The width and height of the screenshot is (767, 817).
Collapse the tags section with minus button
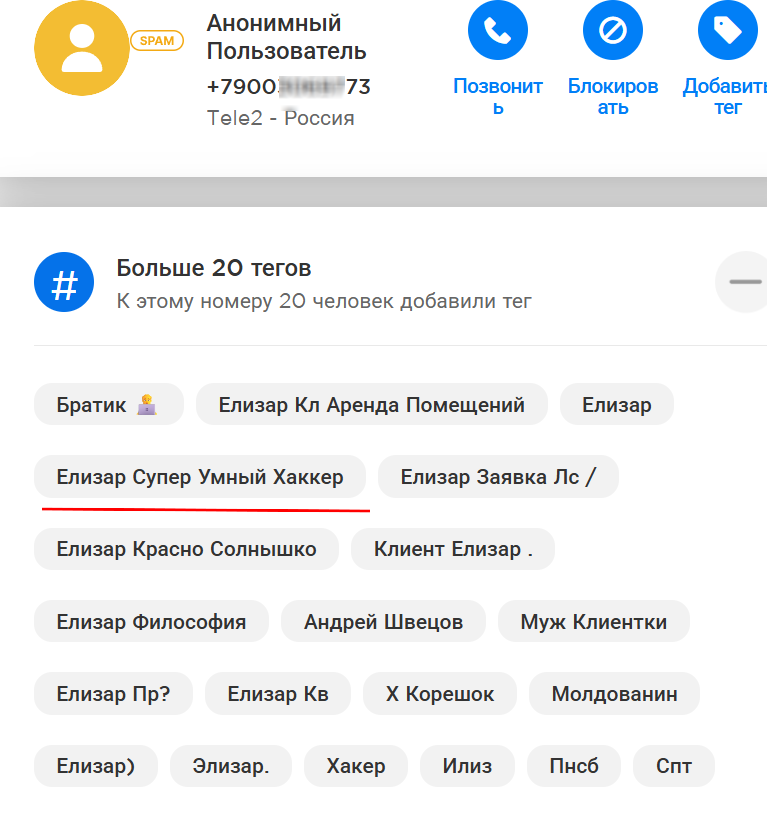[744, 282]
